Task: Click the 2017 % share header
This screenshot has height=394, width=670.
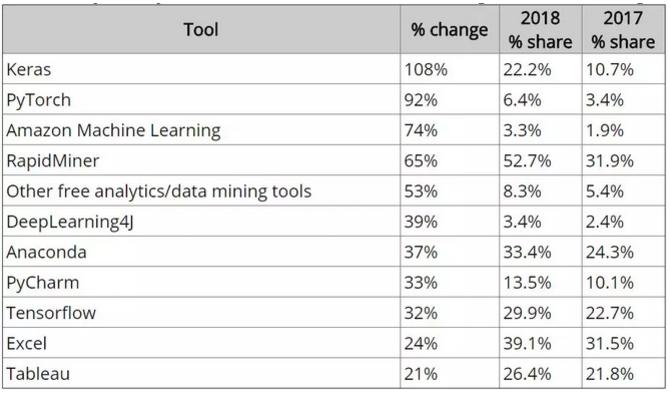Action: pyautogui.click(x=623, y=29)
